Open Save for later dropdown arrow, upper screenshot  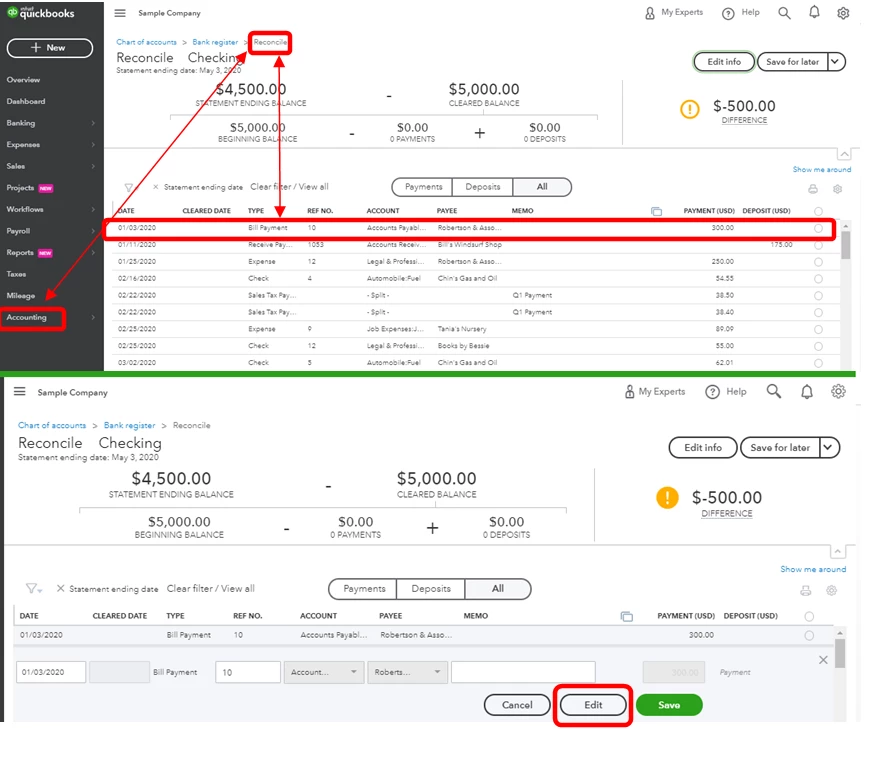836,62
